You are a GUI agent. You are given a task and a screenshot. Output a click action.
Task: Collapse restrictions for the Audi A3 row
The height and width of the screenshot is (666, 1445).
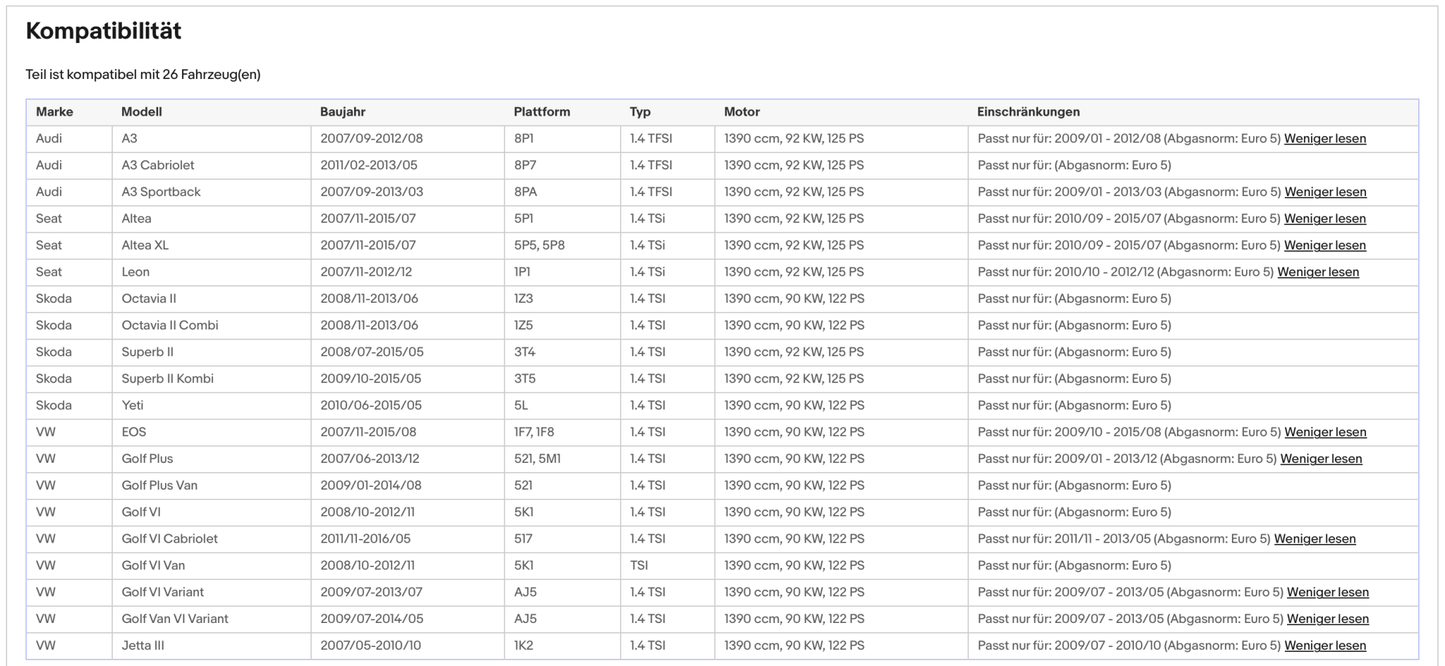pyautogui.click(x=1324, y=139)
